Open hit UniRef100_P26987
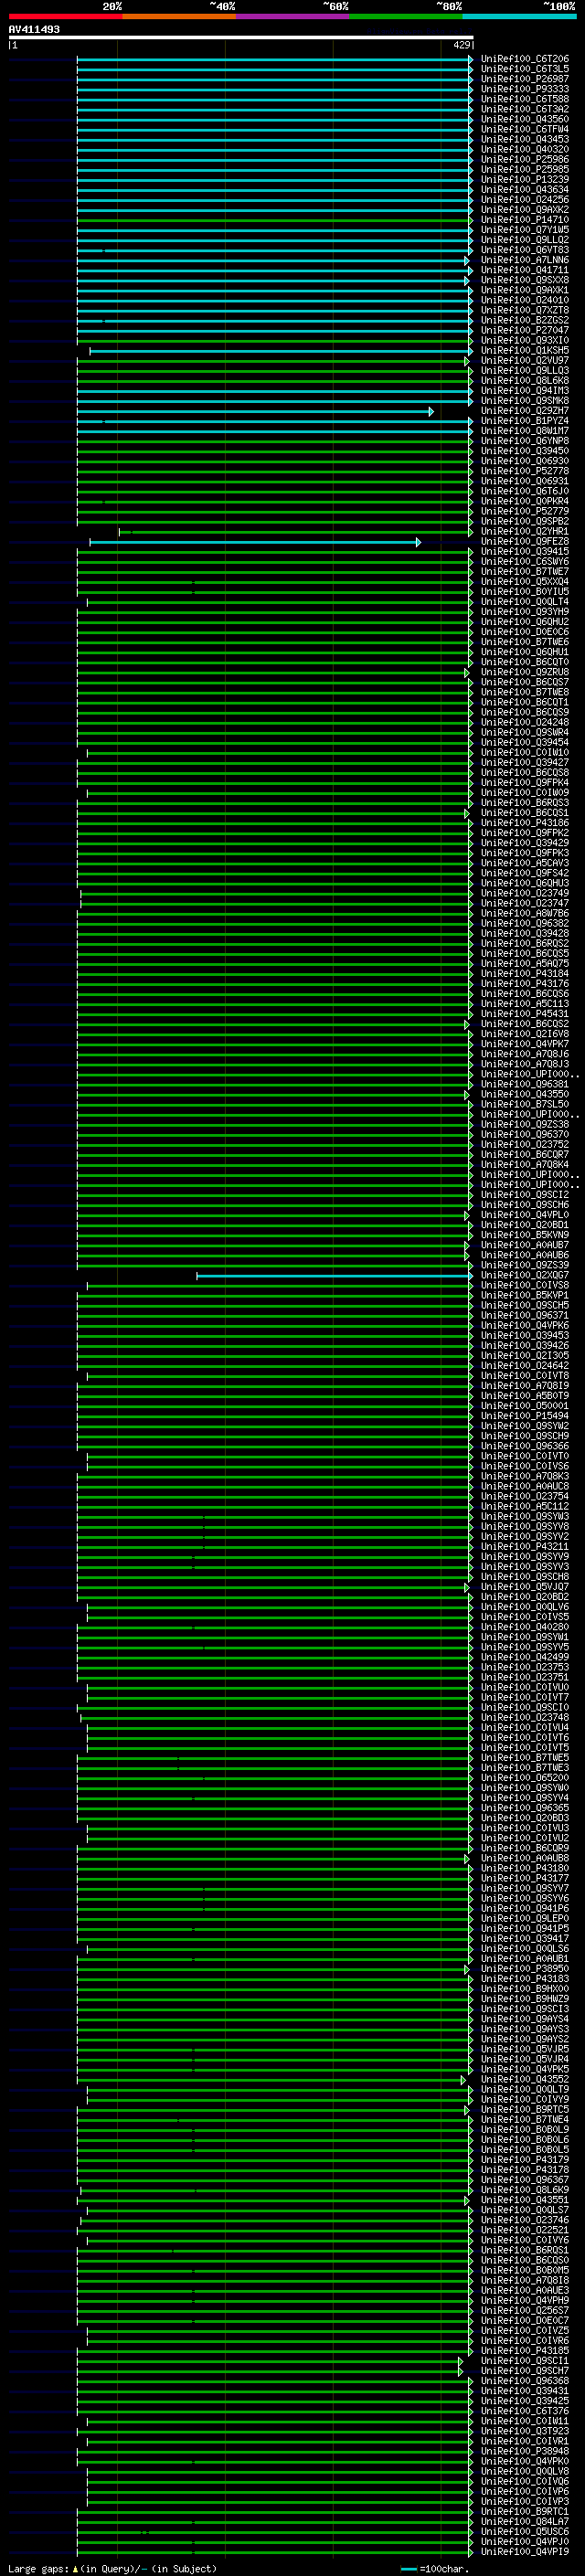 (525, 79)
